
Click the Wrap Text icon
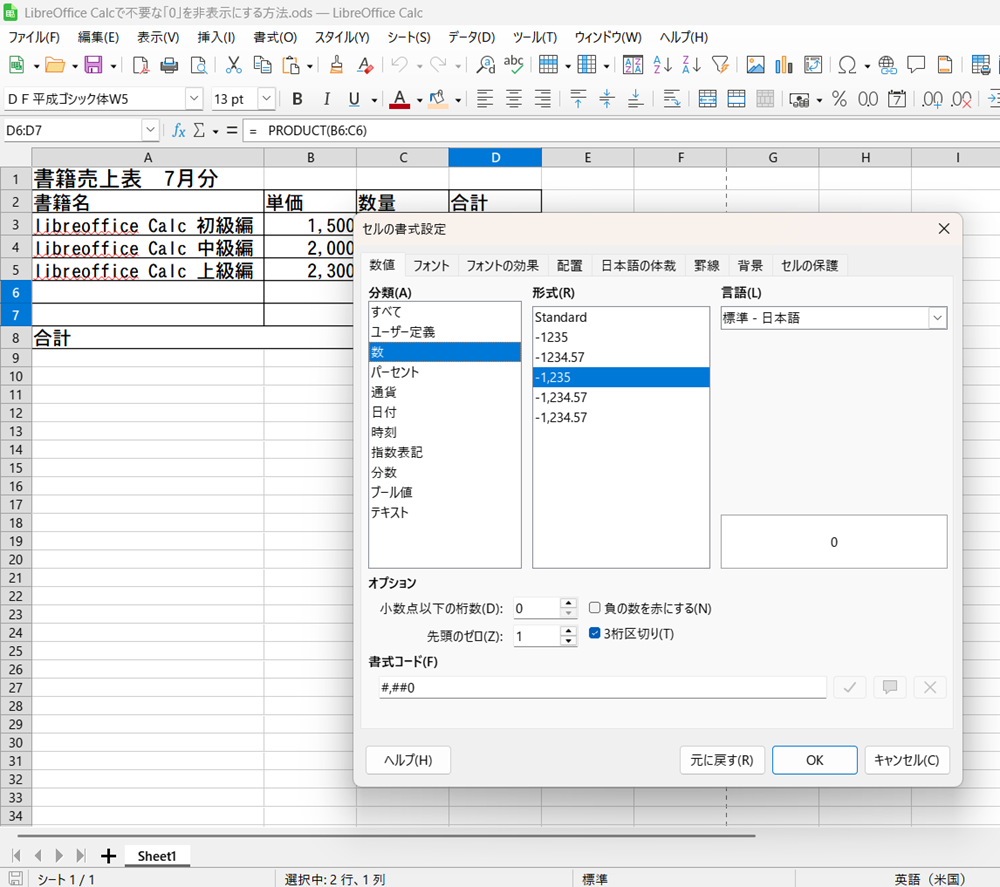coord(672,99)
